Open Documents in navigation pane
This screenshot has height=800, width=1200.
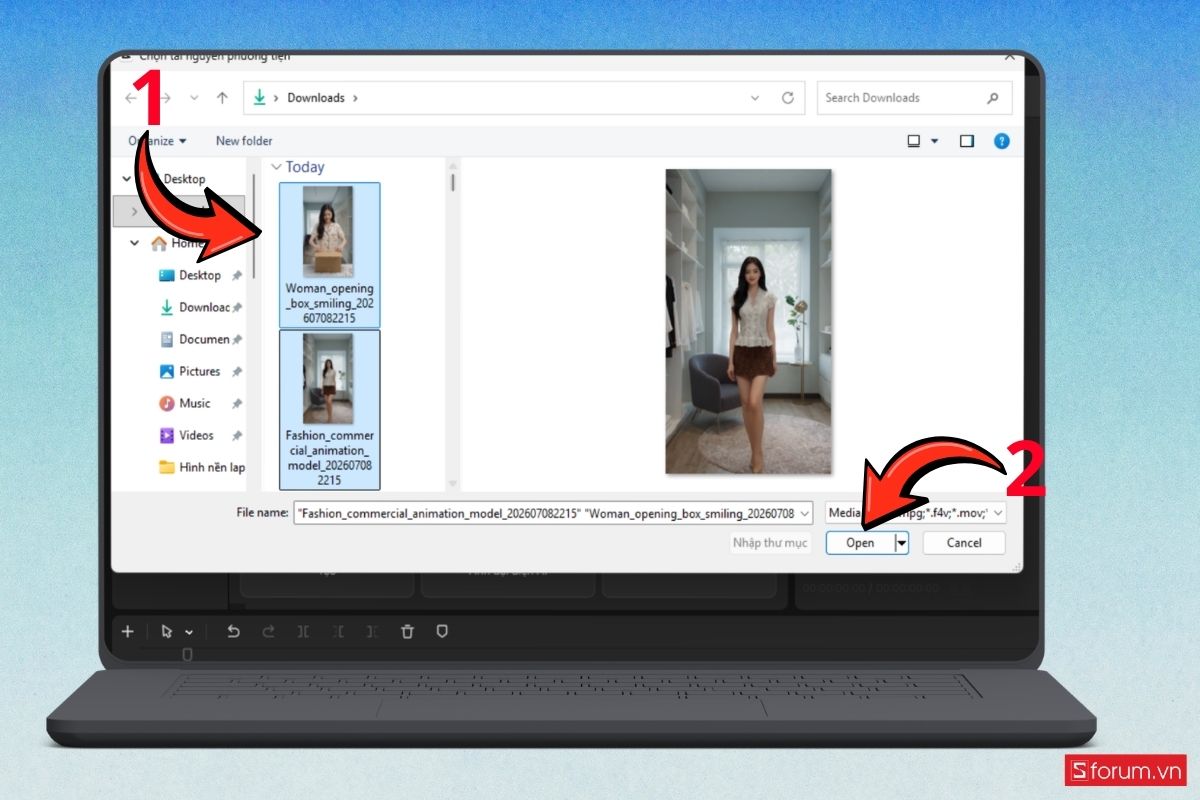[x=204, y=339]
